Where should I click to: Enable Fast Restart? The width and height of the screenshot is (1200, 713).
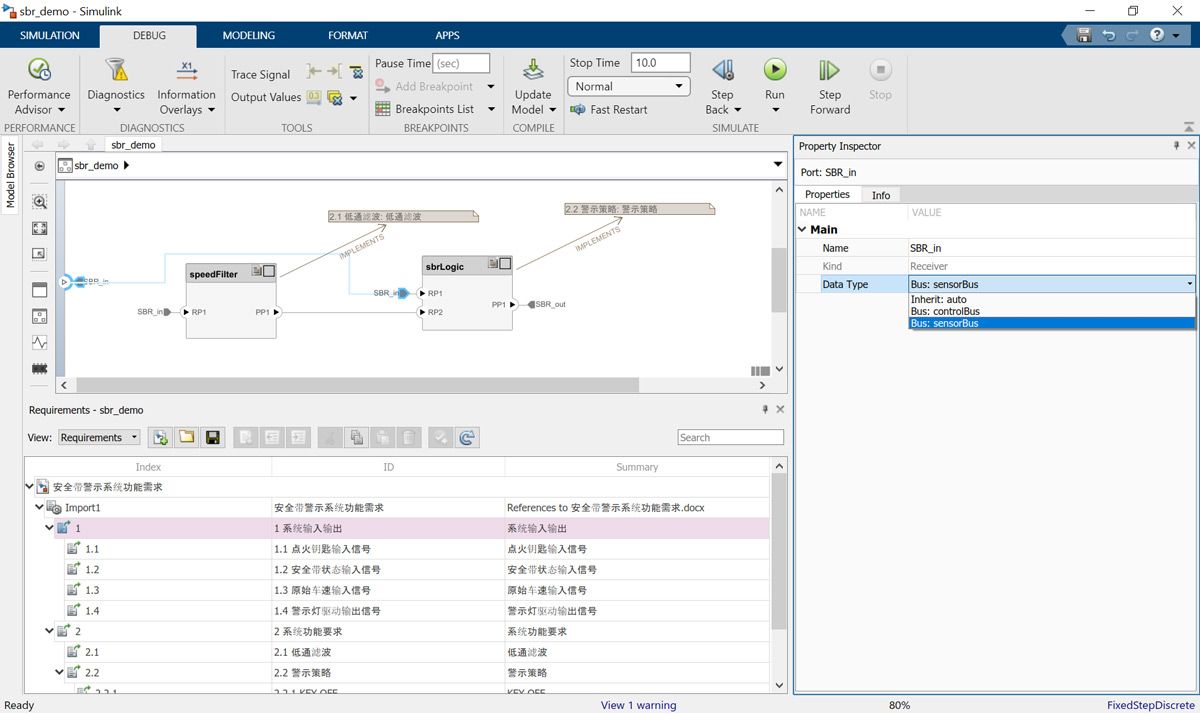click(x=609, y=110)
